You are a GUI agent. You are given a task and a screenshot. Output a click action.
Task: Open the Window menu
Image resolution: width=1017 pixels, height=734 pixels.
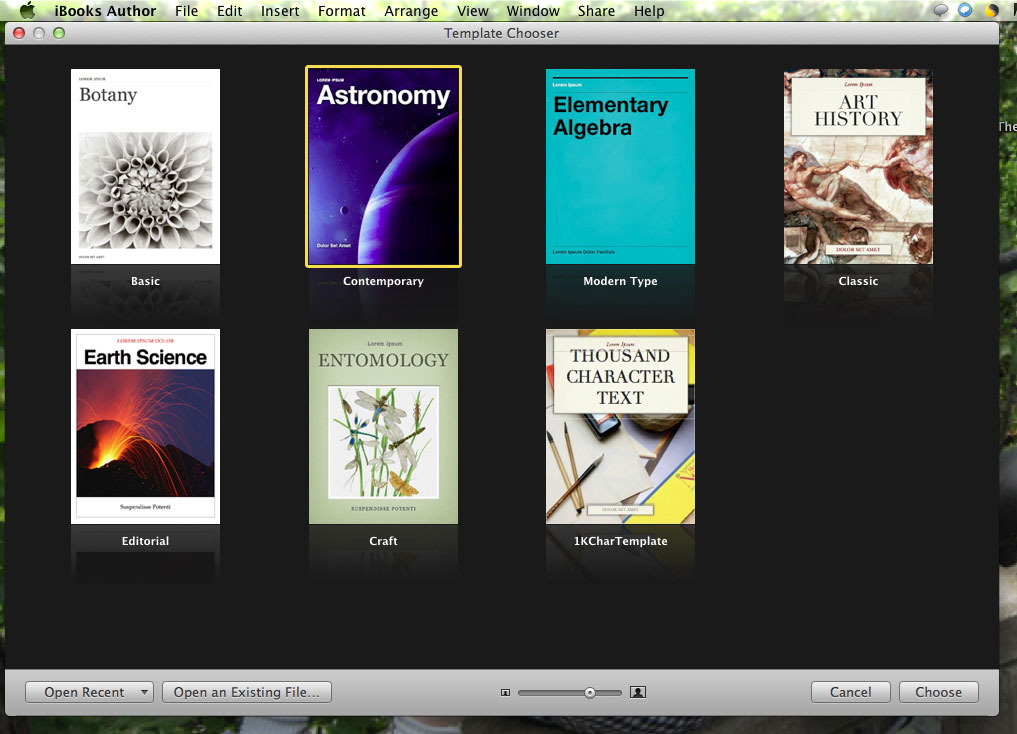point(533,11)
